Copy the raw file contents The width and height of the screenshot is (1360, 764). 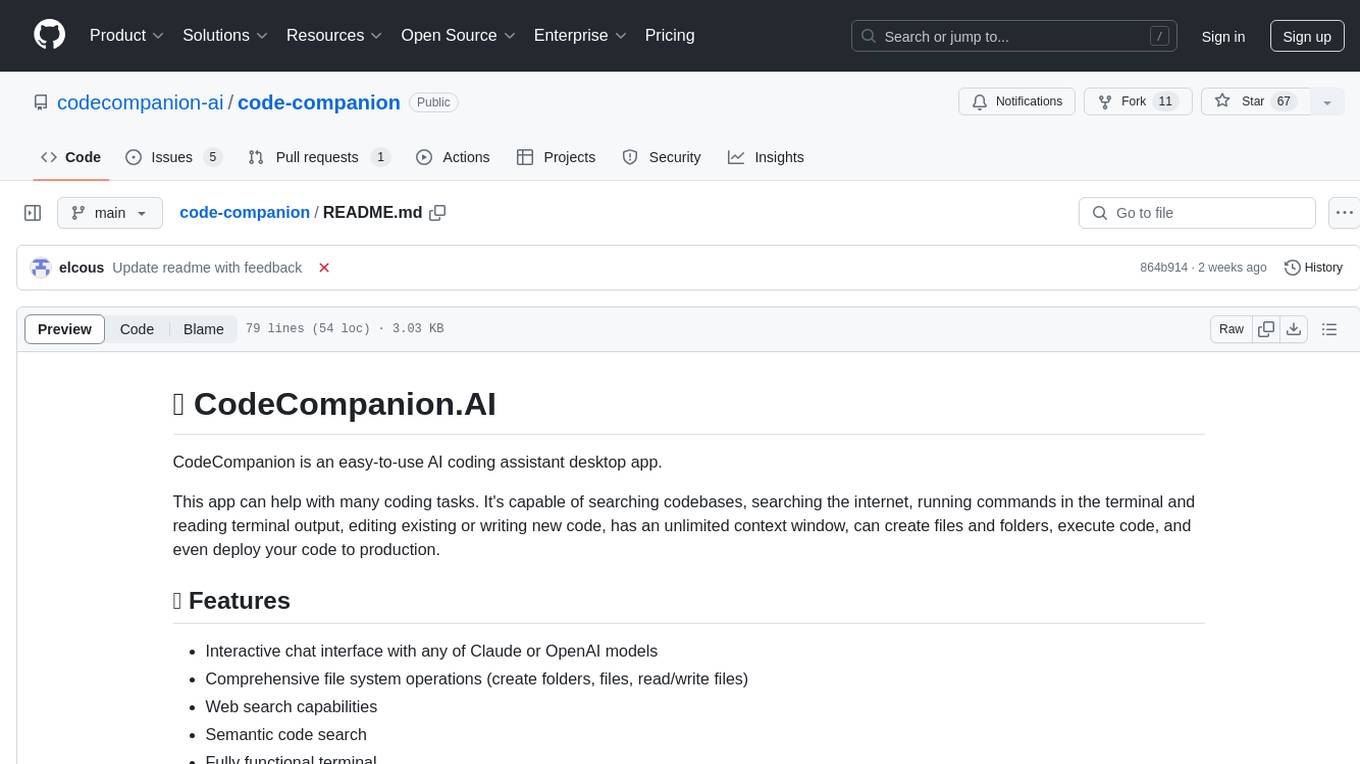pyautogui.click(x=1266, y=329)
